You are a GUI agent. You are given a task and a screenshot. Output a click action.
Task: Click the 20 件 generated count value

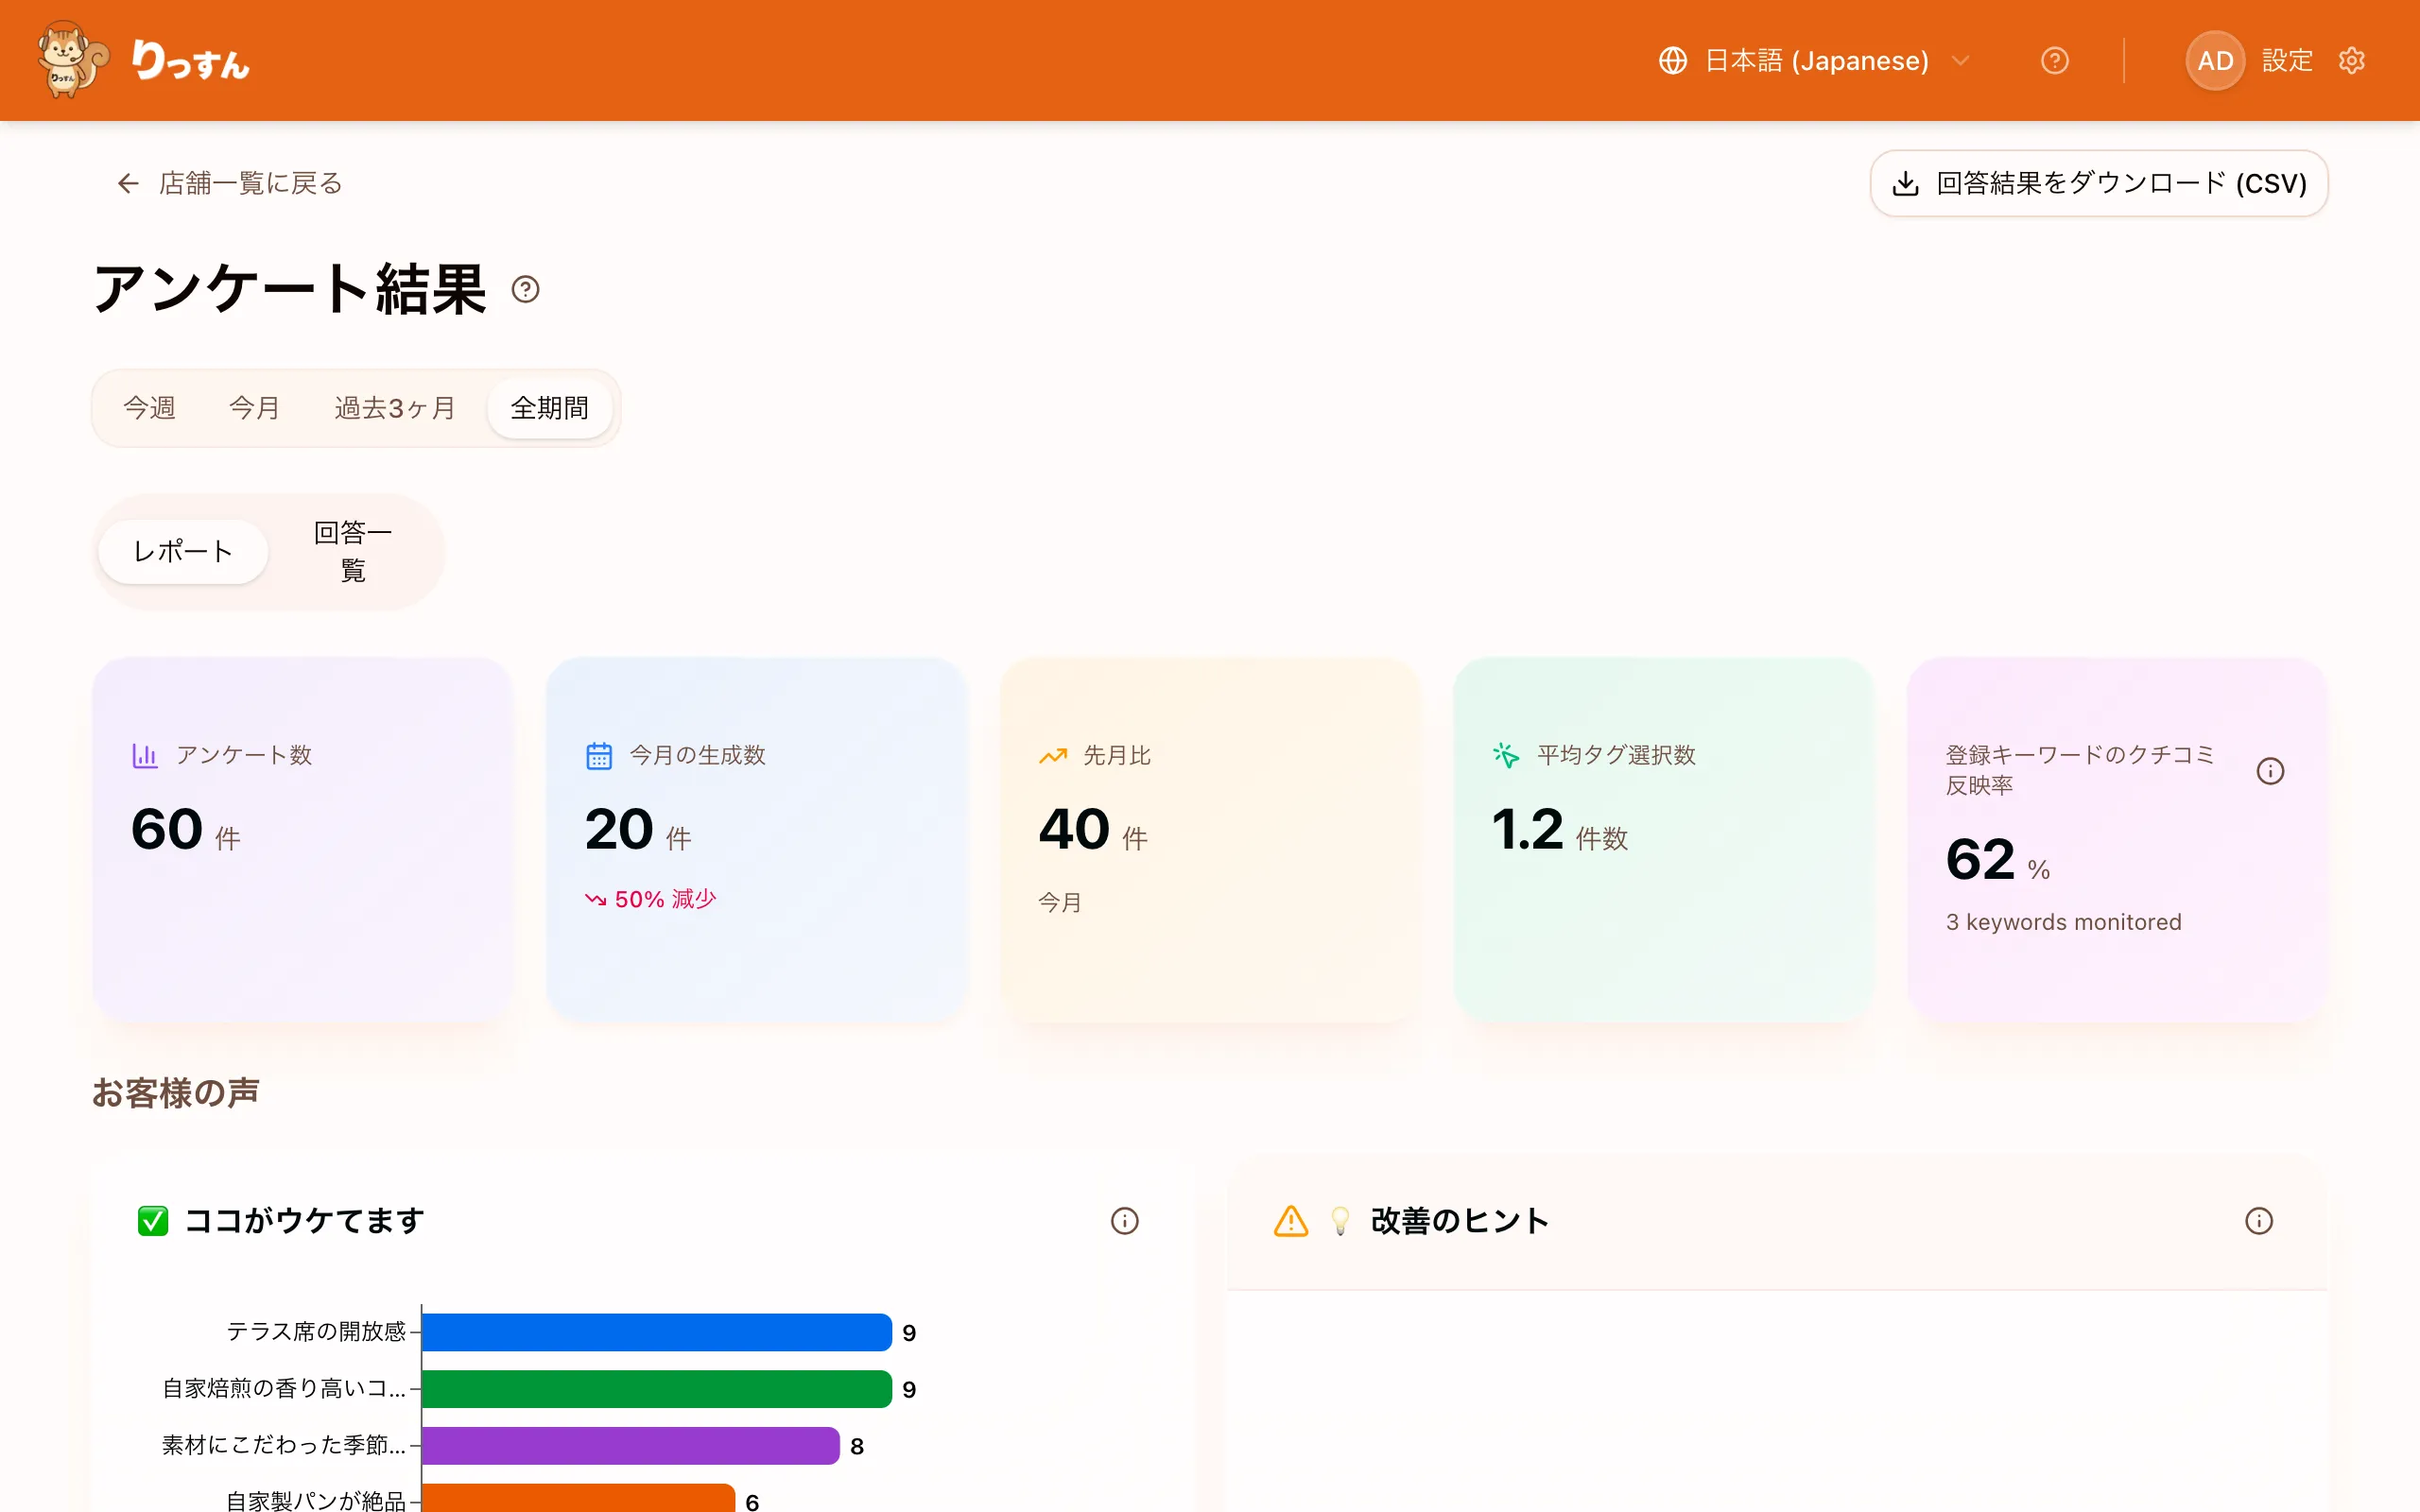(638, 830)
